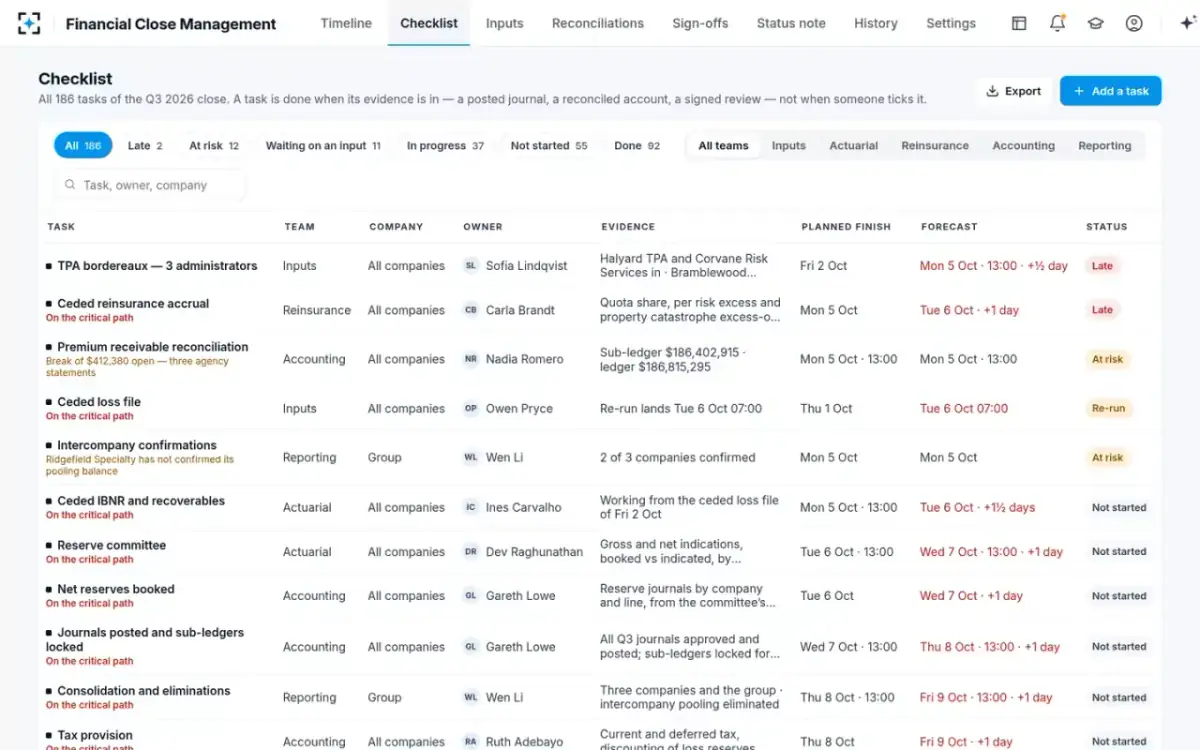
Task: Open the notifications bell
Action: click(1057, 23)
